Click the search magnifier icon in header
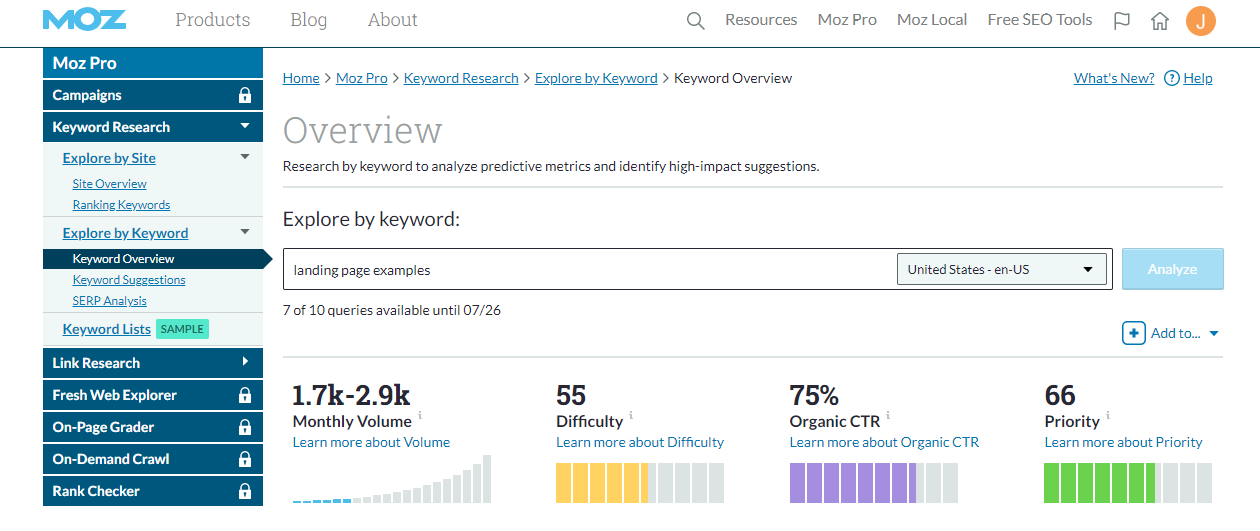The height and width of the screenshot is (531, 1260). (x=696, y=21)
